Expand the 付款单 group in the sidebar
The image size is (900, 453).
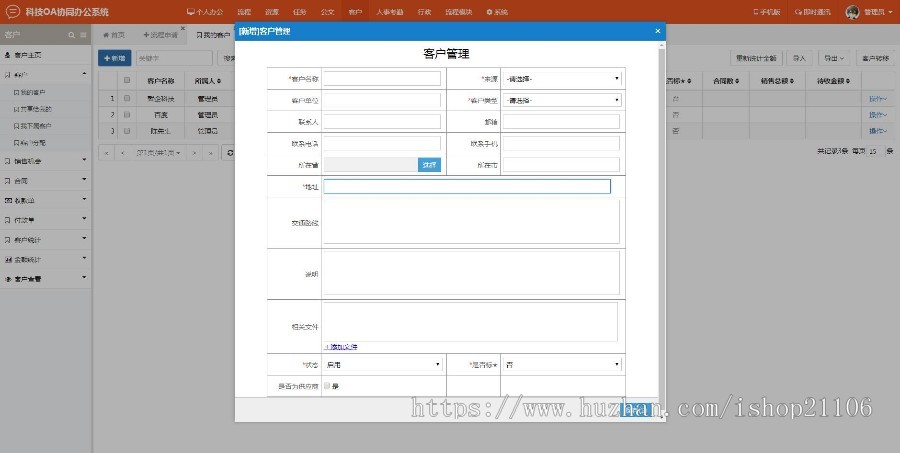coord(45,219)
